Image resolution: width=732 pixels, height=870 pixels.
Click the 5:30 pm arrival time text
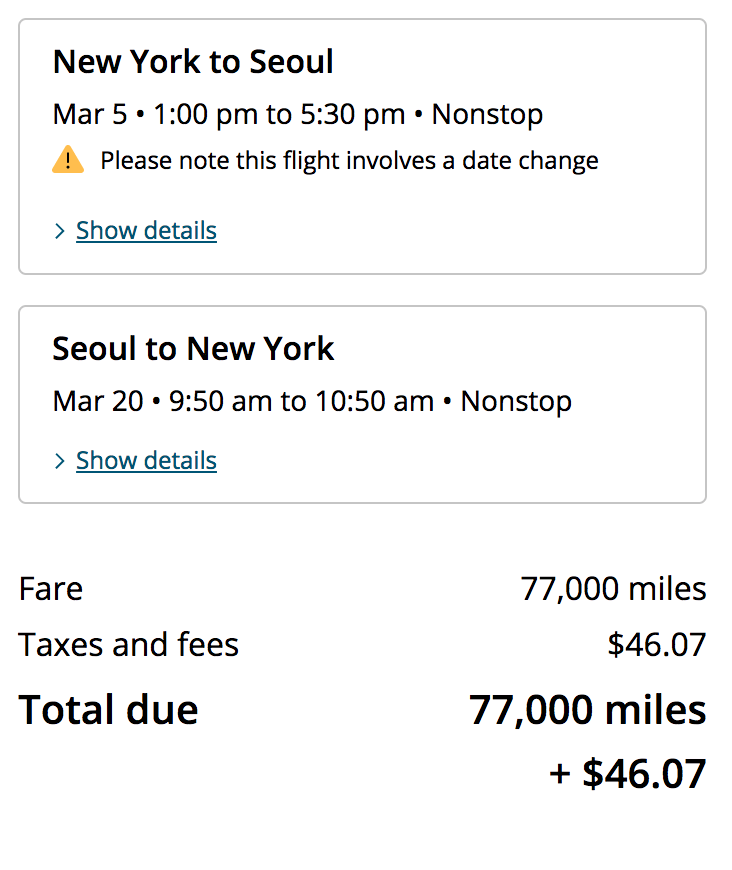pyautogui.click(x=353, y=115)
